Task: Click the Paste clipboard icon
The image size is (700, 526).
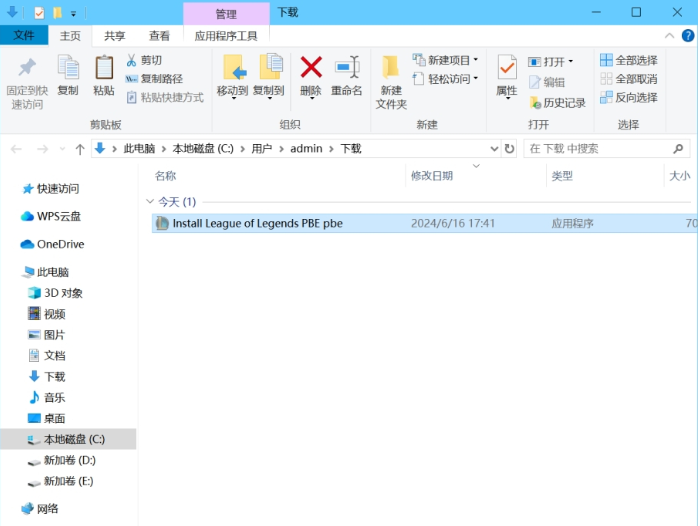Action: [104, 68]
